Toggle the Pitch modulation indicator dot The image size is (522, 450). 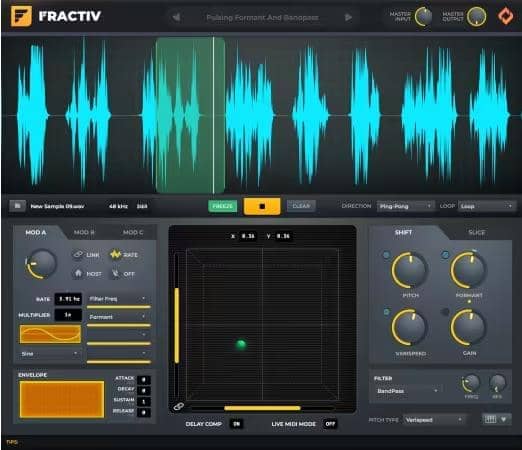[386, 255]
